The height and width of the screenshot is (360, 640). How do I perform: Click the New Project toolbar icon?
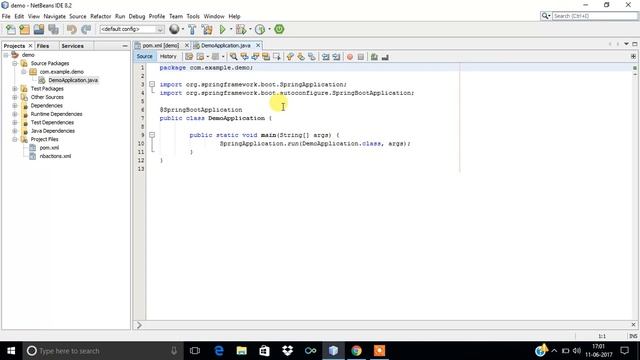[24, 29]
